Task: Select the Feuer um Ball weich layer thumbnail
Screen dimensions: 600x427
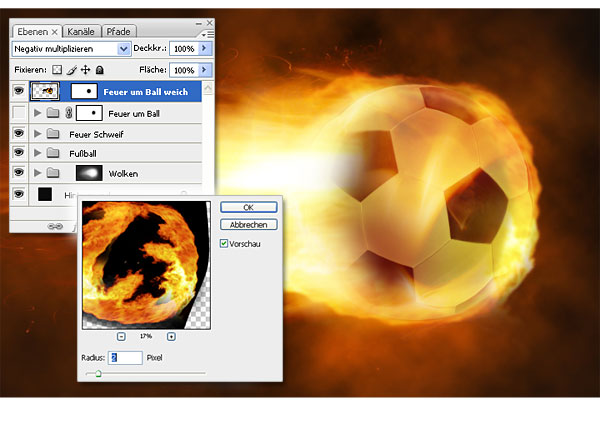Action: (x=45, y=91)
